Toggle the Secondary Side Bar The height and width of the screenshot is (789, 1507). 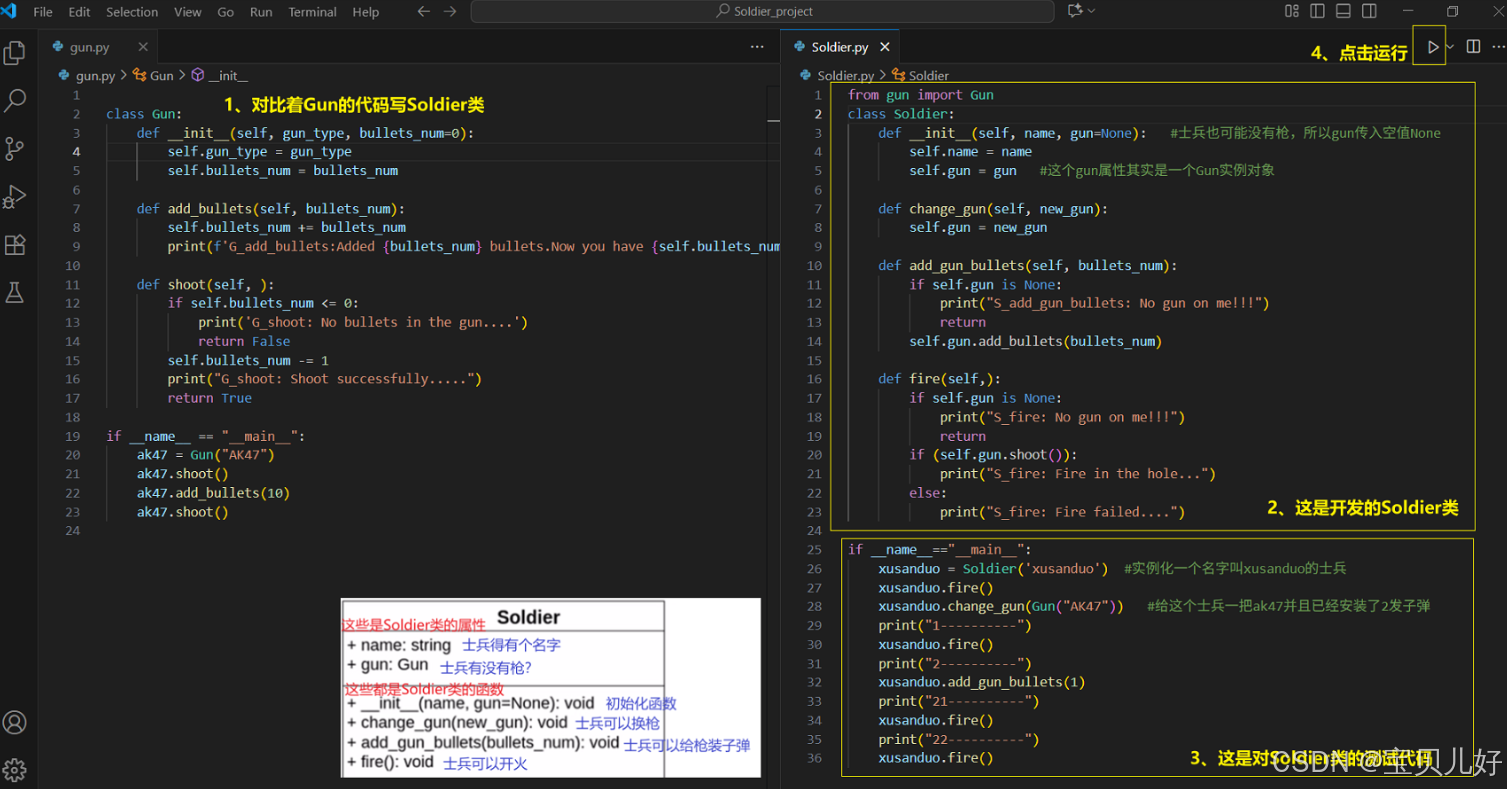[x=1370, y=11]
